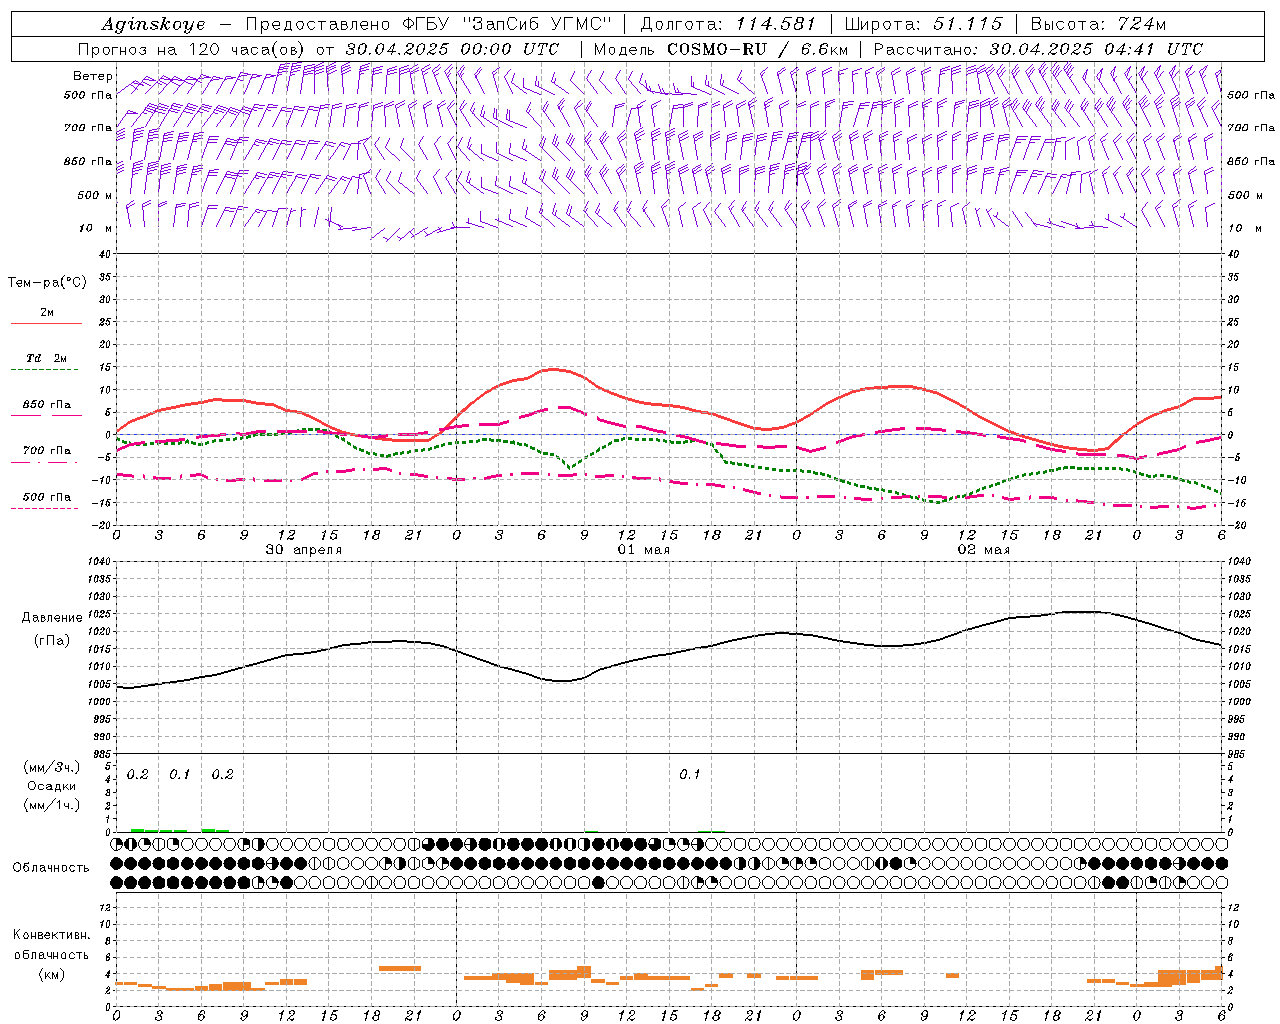Click the red solid 2м legend line
Image resolution: width=1280 pixels, height=1024 pixels.
click(46, 323)
